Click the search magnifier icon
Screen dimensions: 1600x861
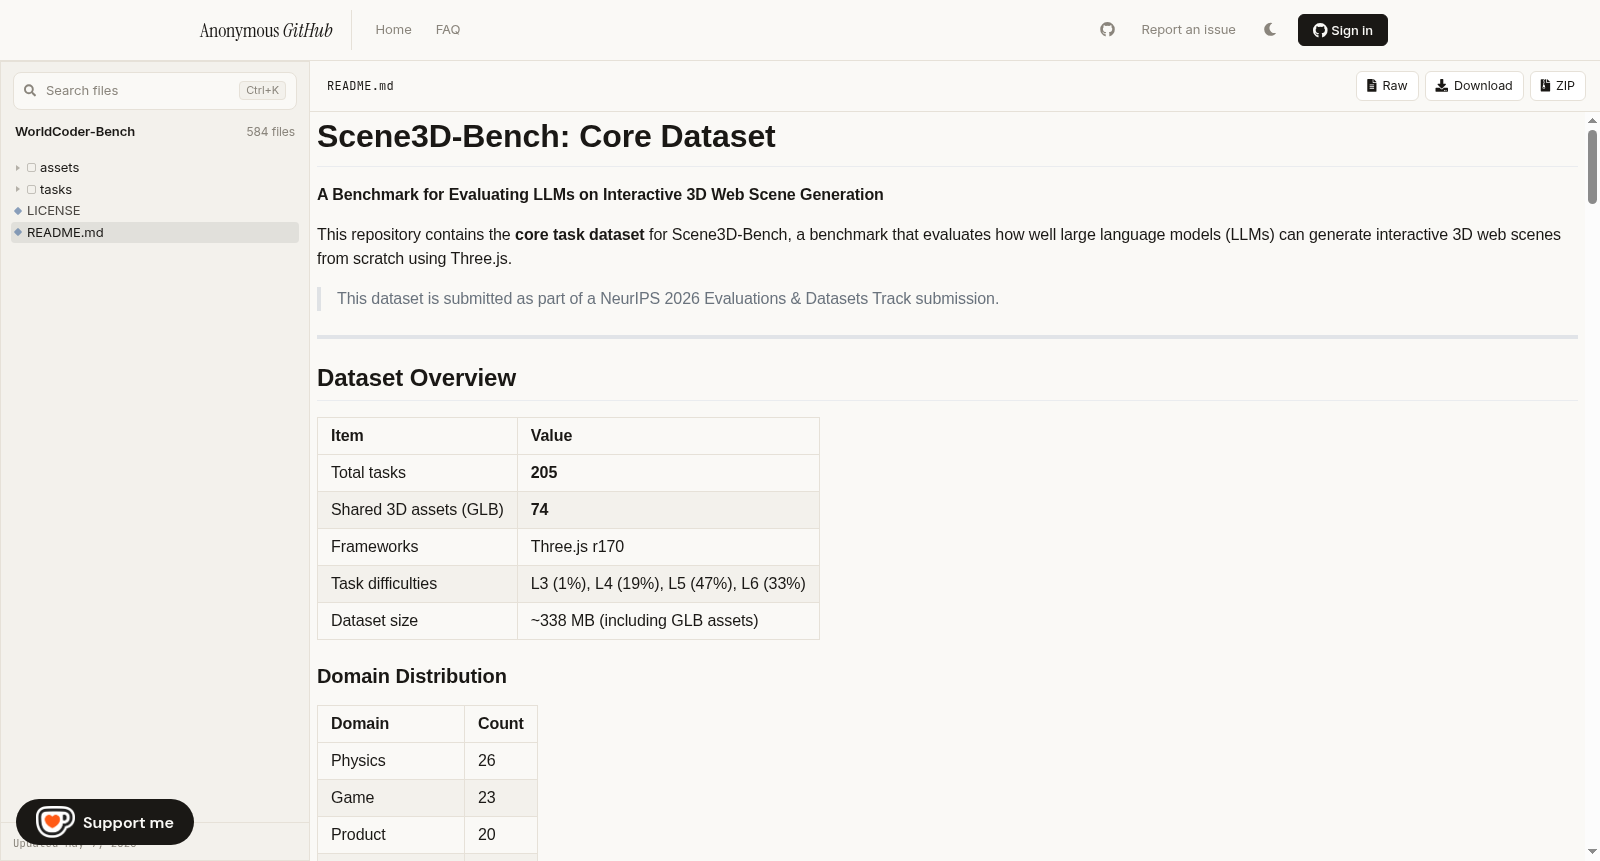pos(30,90)
